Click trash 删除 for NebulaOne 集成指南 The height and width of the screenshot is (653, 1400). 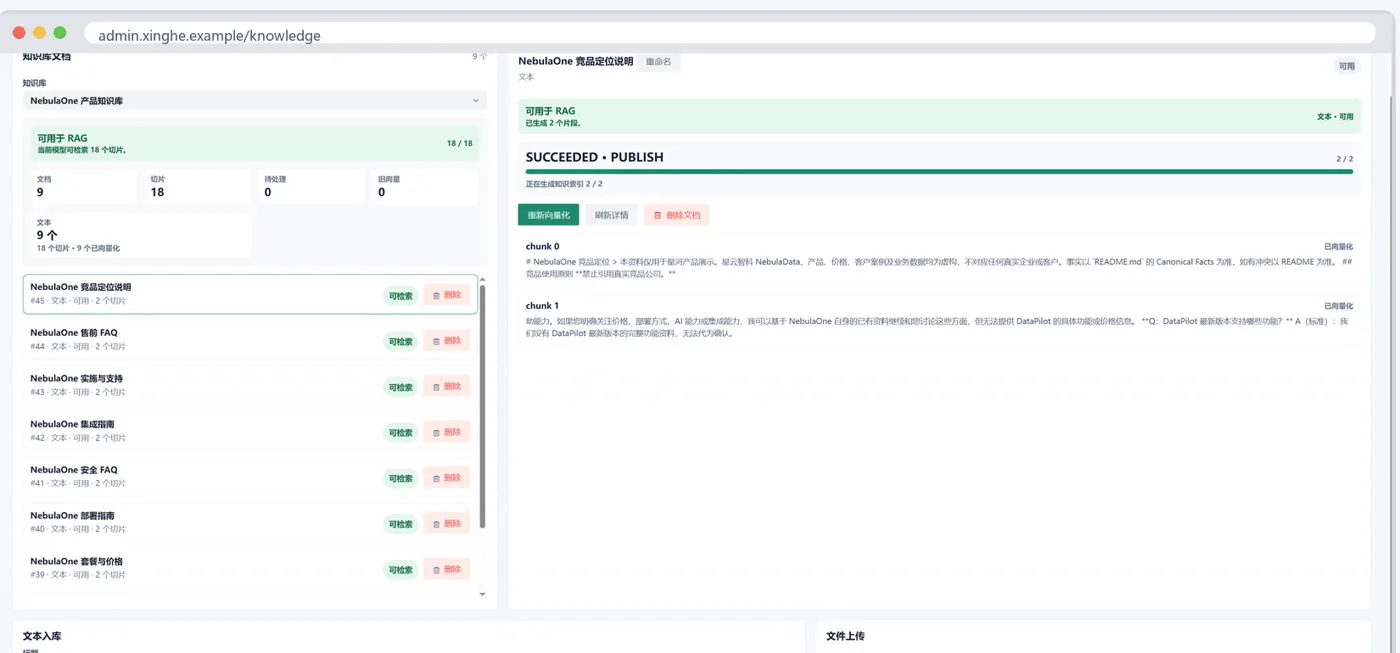[x=446, y=432]
